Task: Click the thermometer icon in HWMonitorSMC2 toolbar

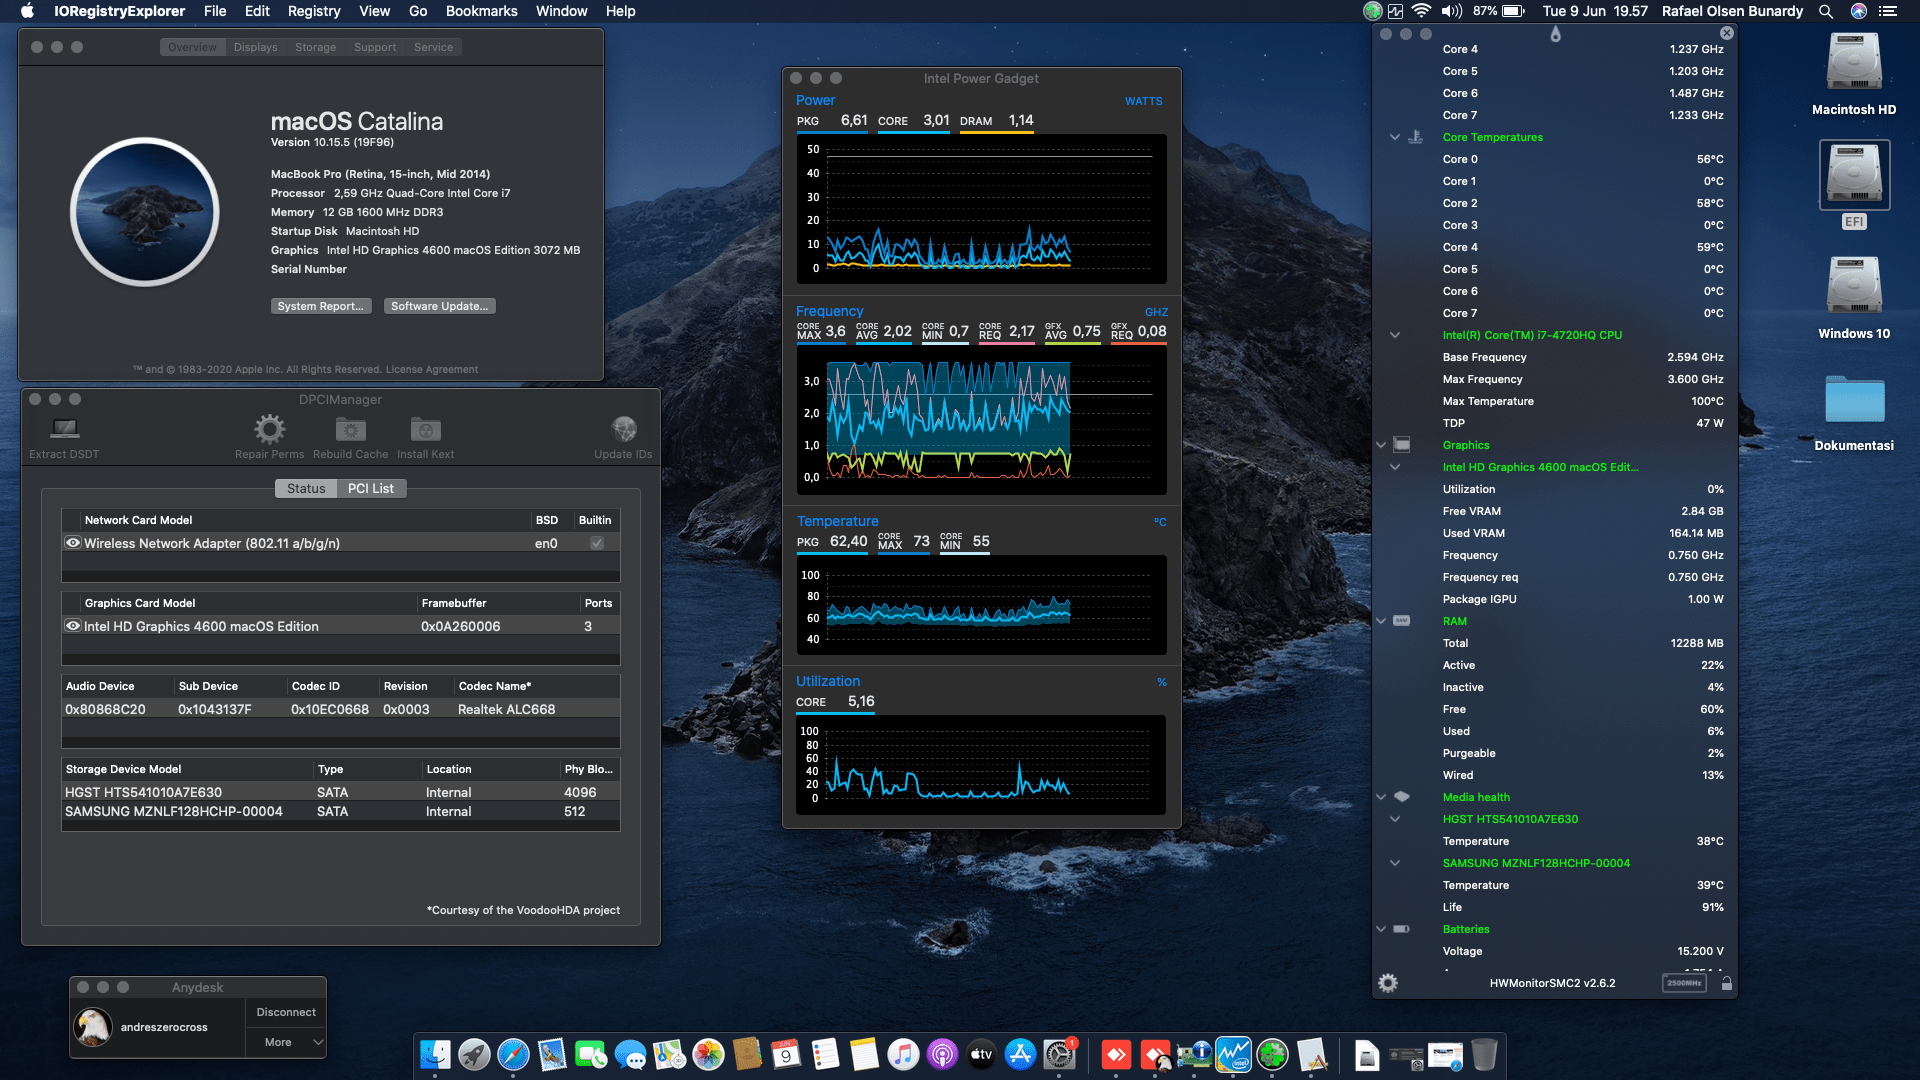Action: pyautogui.click(x=1555, y=33)
